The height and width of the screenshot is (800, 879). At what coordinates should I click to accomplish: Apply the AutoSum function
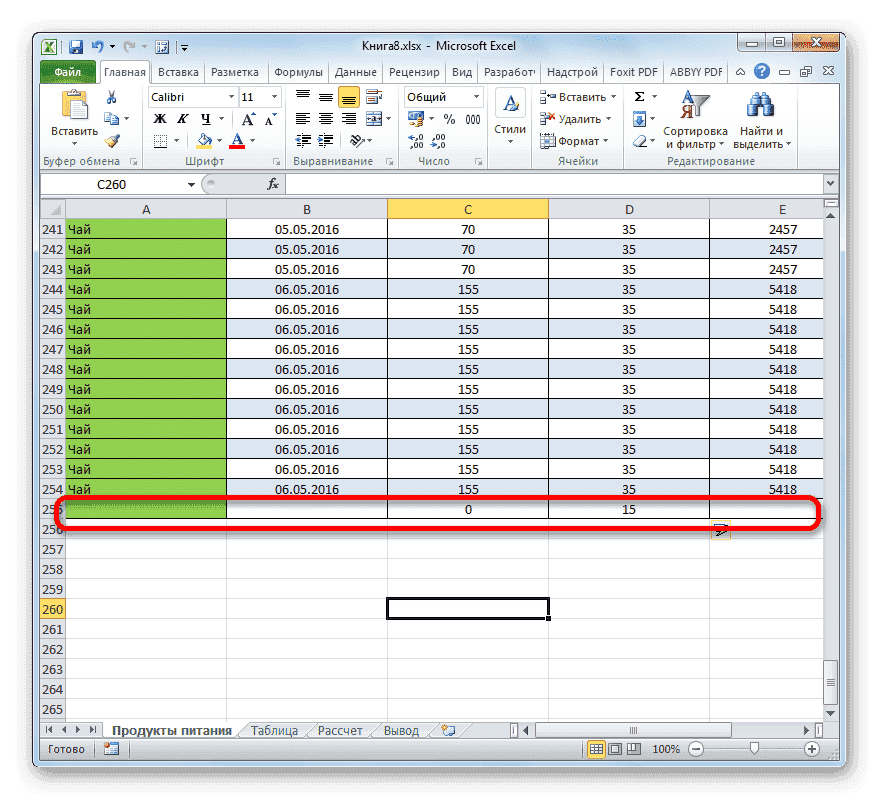click(x=640, y=96)
